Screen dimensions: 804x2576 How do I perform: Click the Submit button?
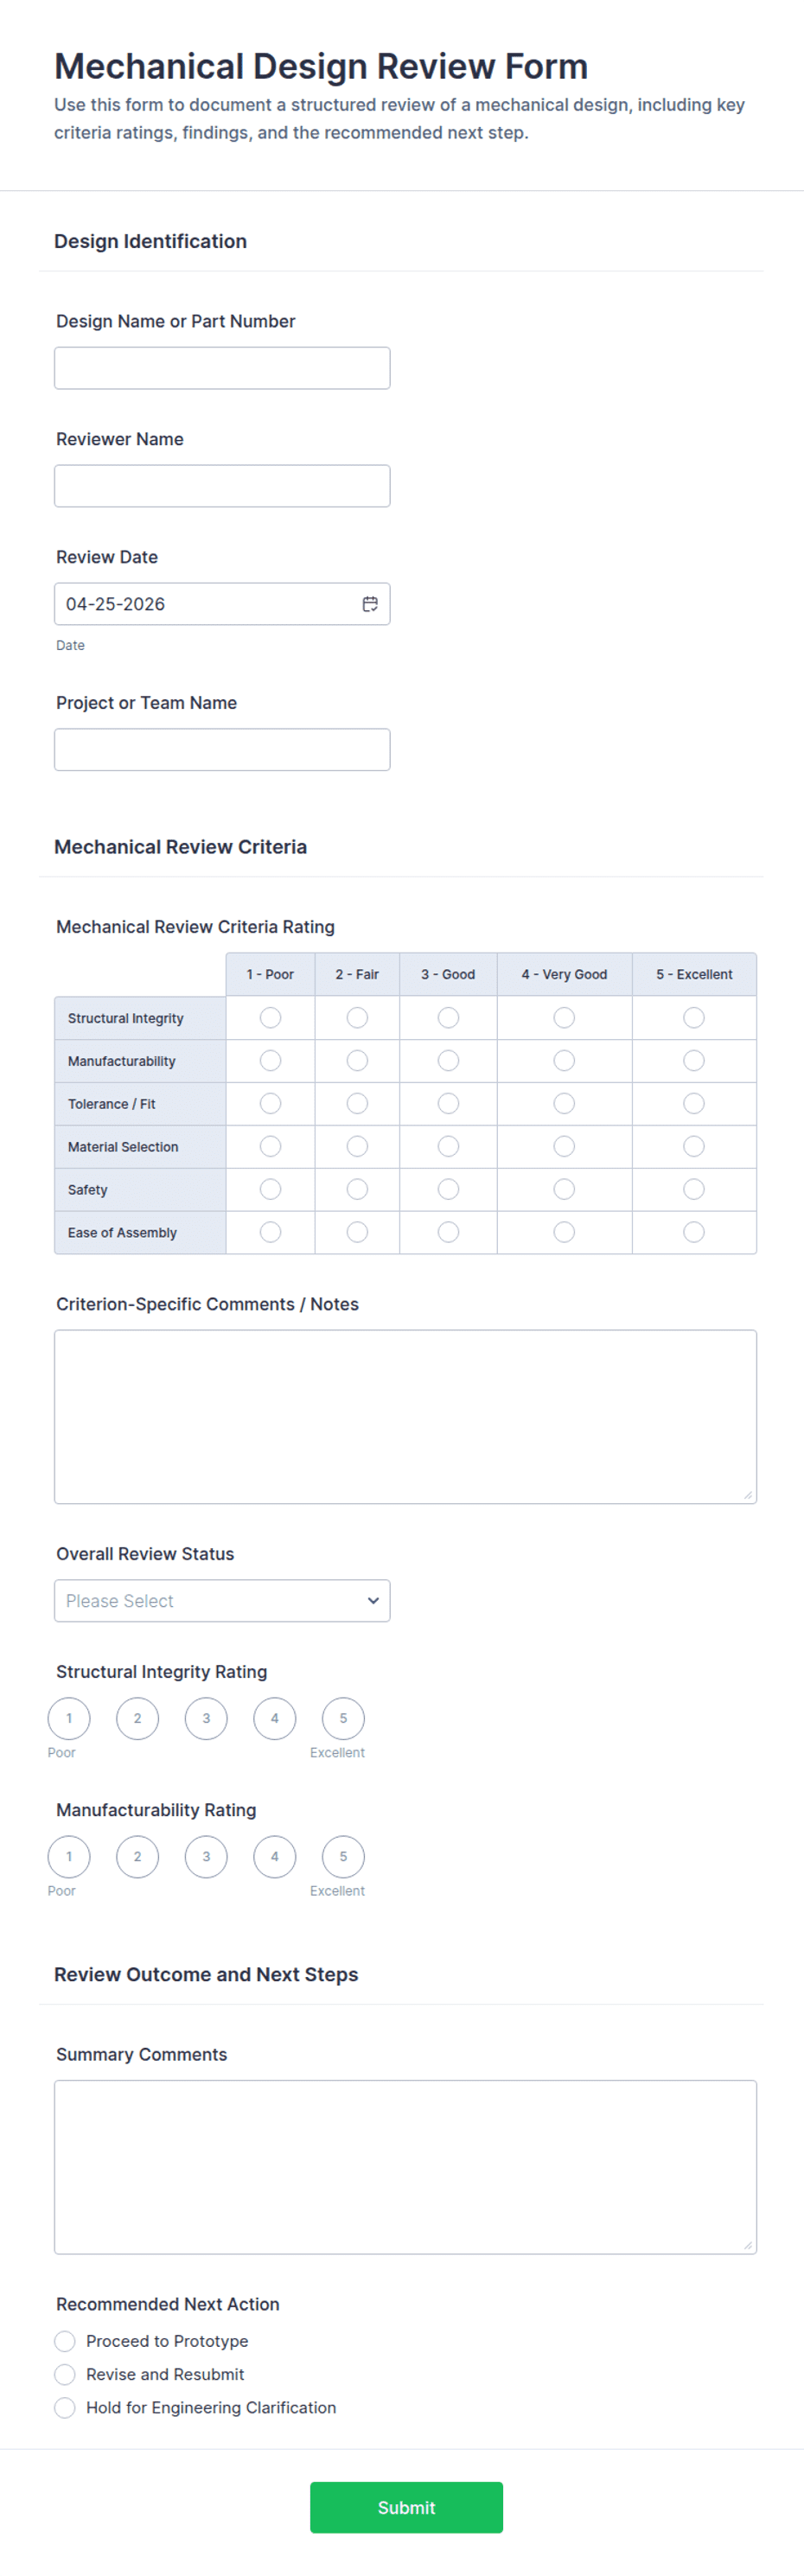click(x=406, y=2507)
